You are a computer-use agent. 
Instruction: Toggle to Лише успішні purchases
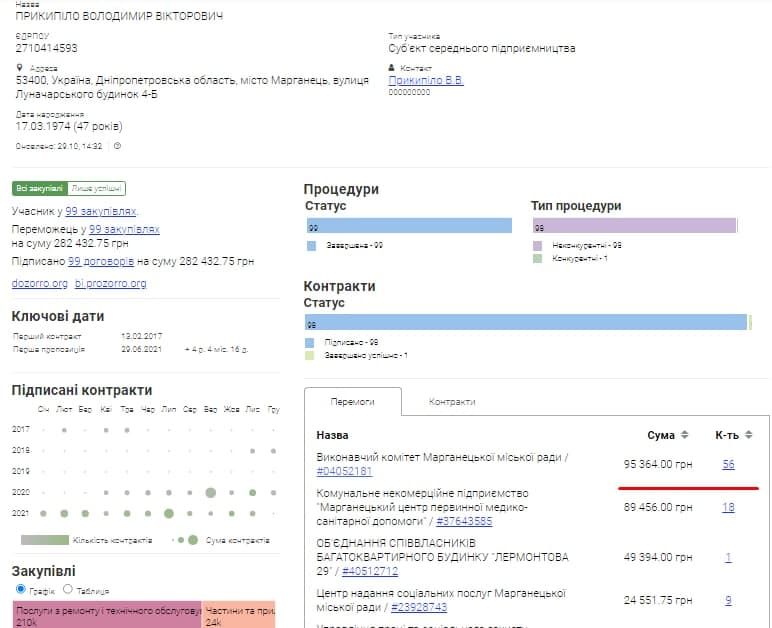(x=97, y=188)
